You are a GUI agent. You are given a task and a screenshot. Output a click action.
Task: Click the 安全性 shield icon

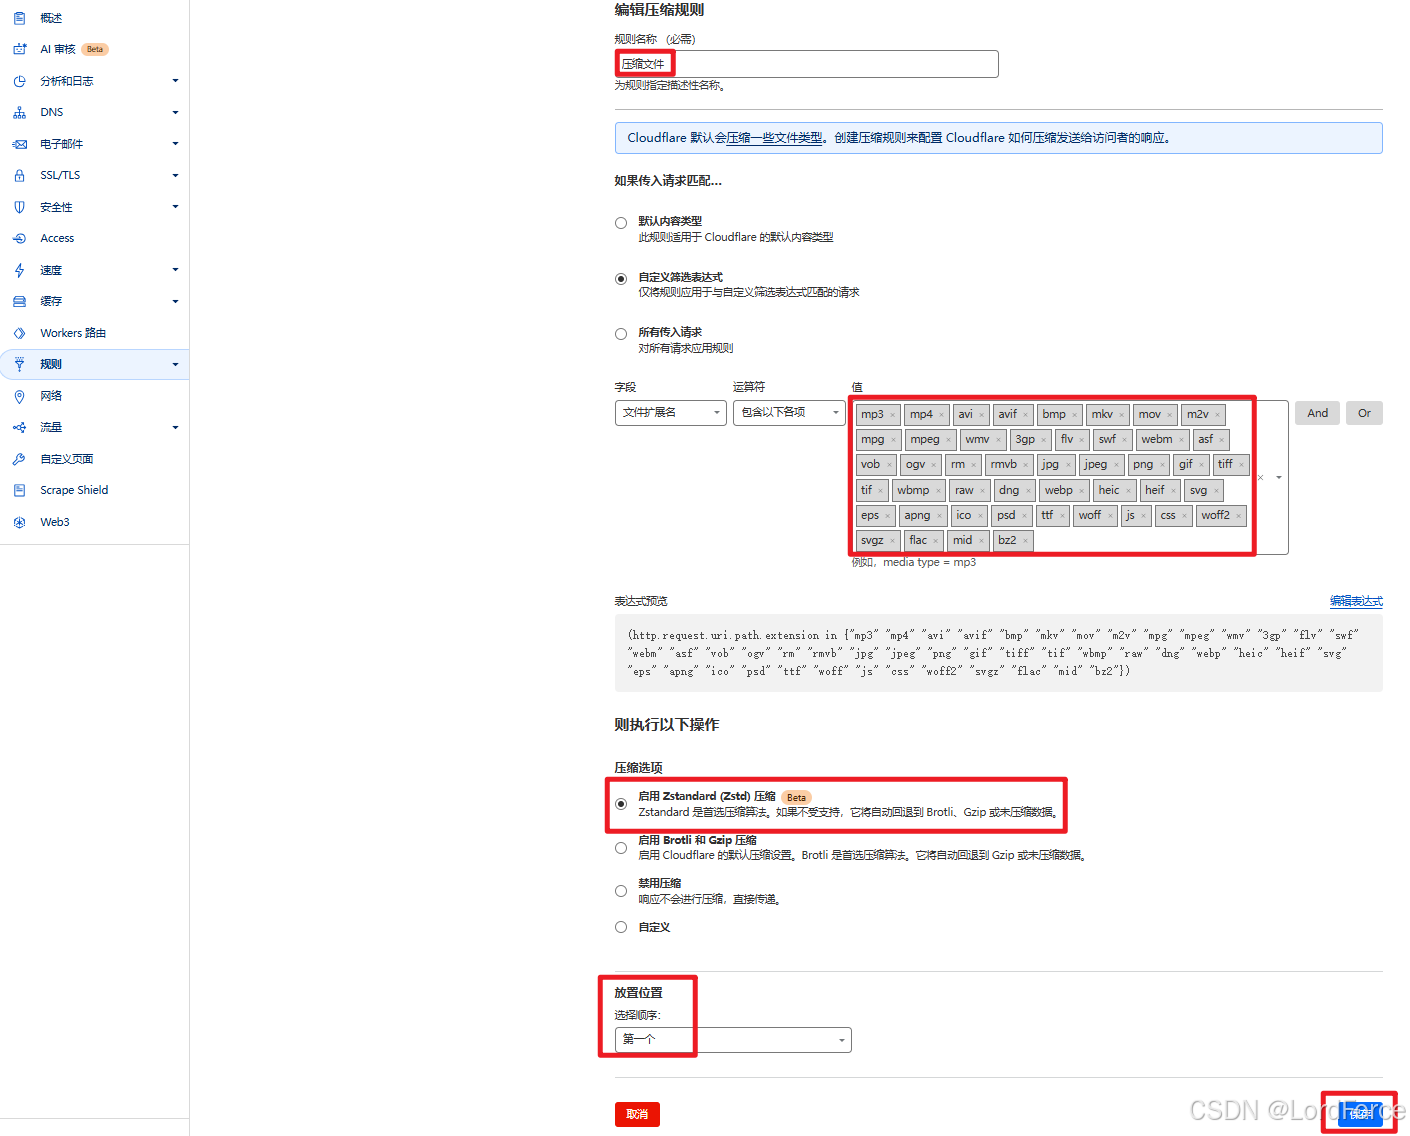pyautogui.click(x=19, y=207)
